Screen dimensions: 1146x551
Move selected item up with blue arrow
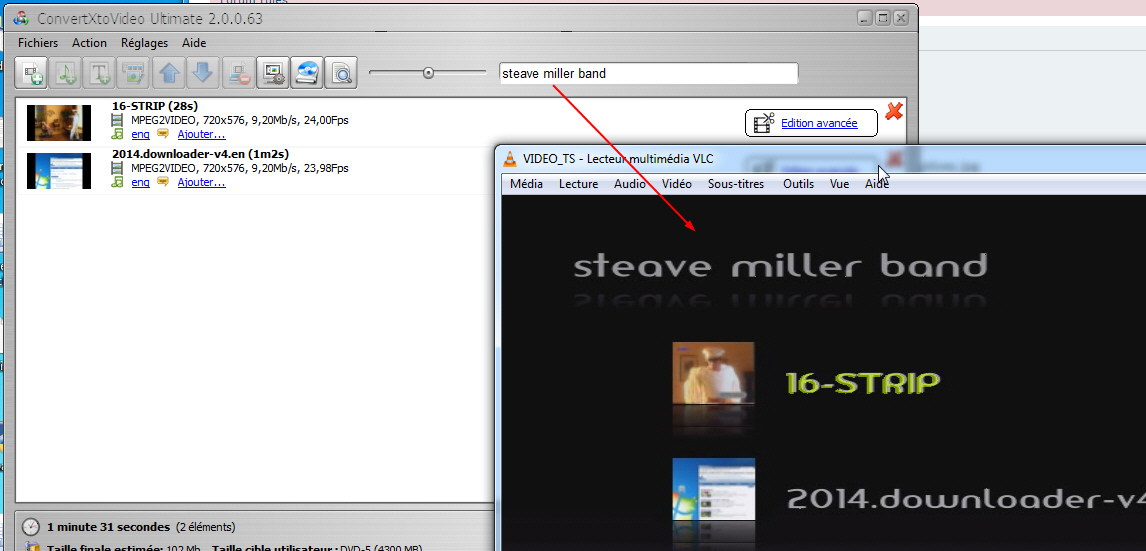170,72
